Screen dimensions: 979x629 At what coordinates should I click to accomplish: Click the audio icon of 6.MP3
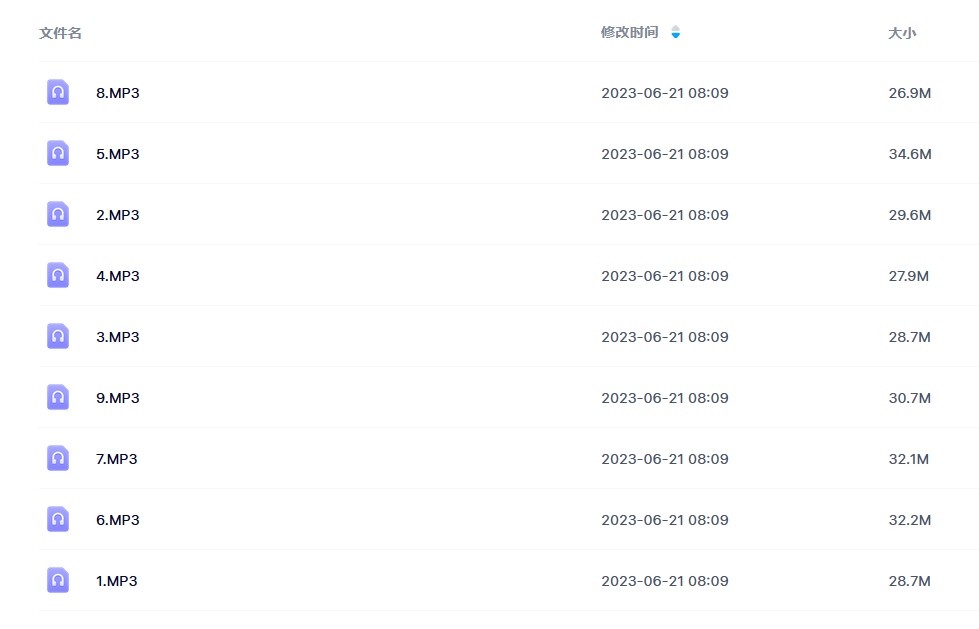58,519
